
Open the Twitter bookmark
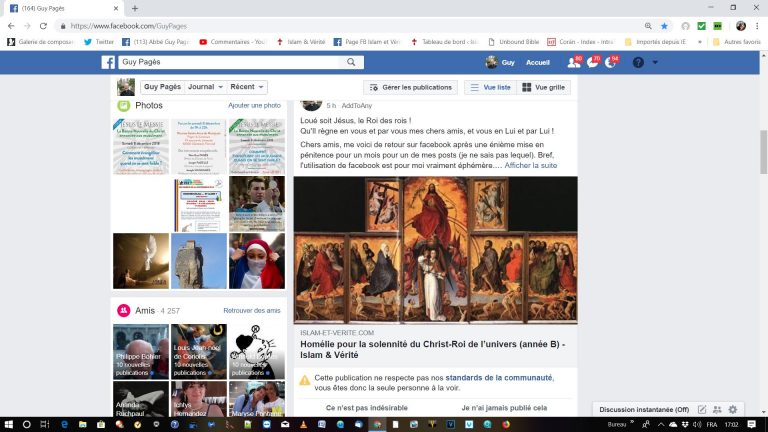(99, 42)
